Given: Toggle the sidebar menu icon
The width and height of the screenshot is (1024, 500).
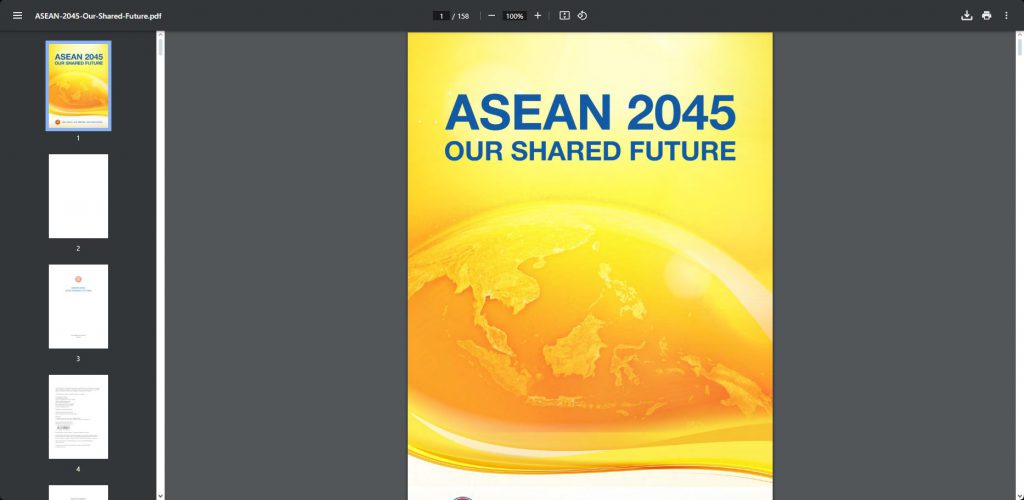Looking at the screenshot, I should click(x=18, y=16).
